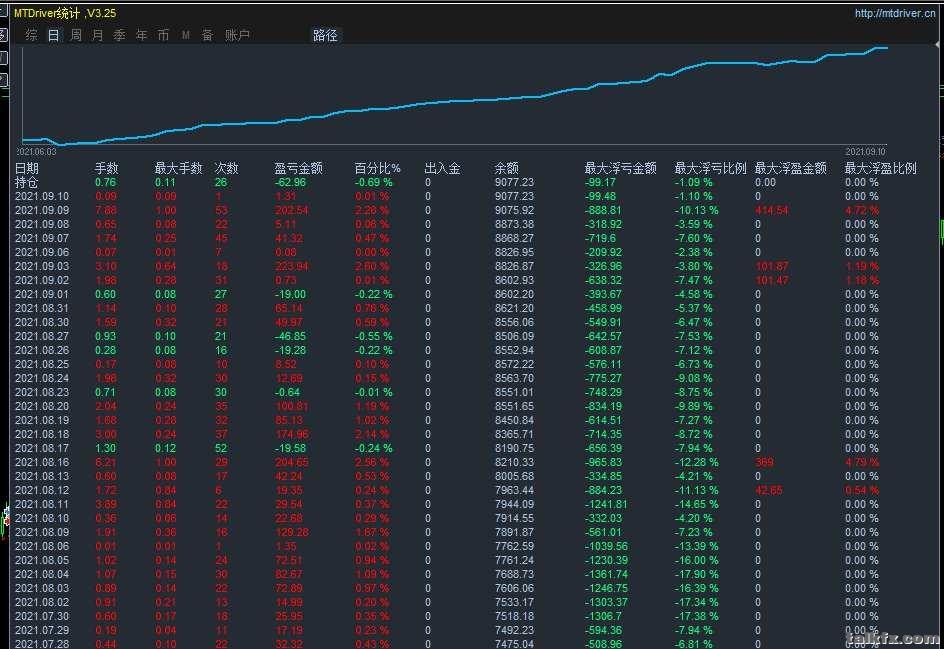Click floating loss ratio -12.28 %
Viewport: 944px width, 649px height.
[697, 462]
